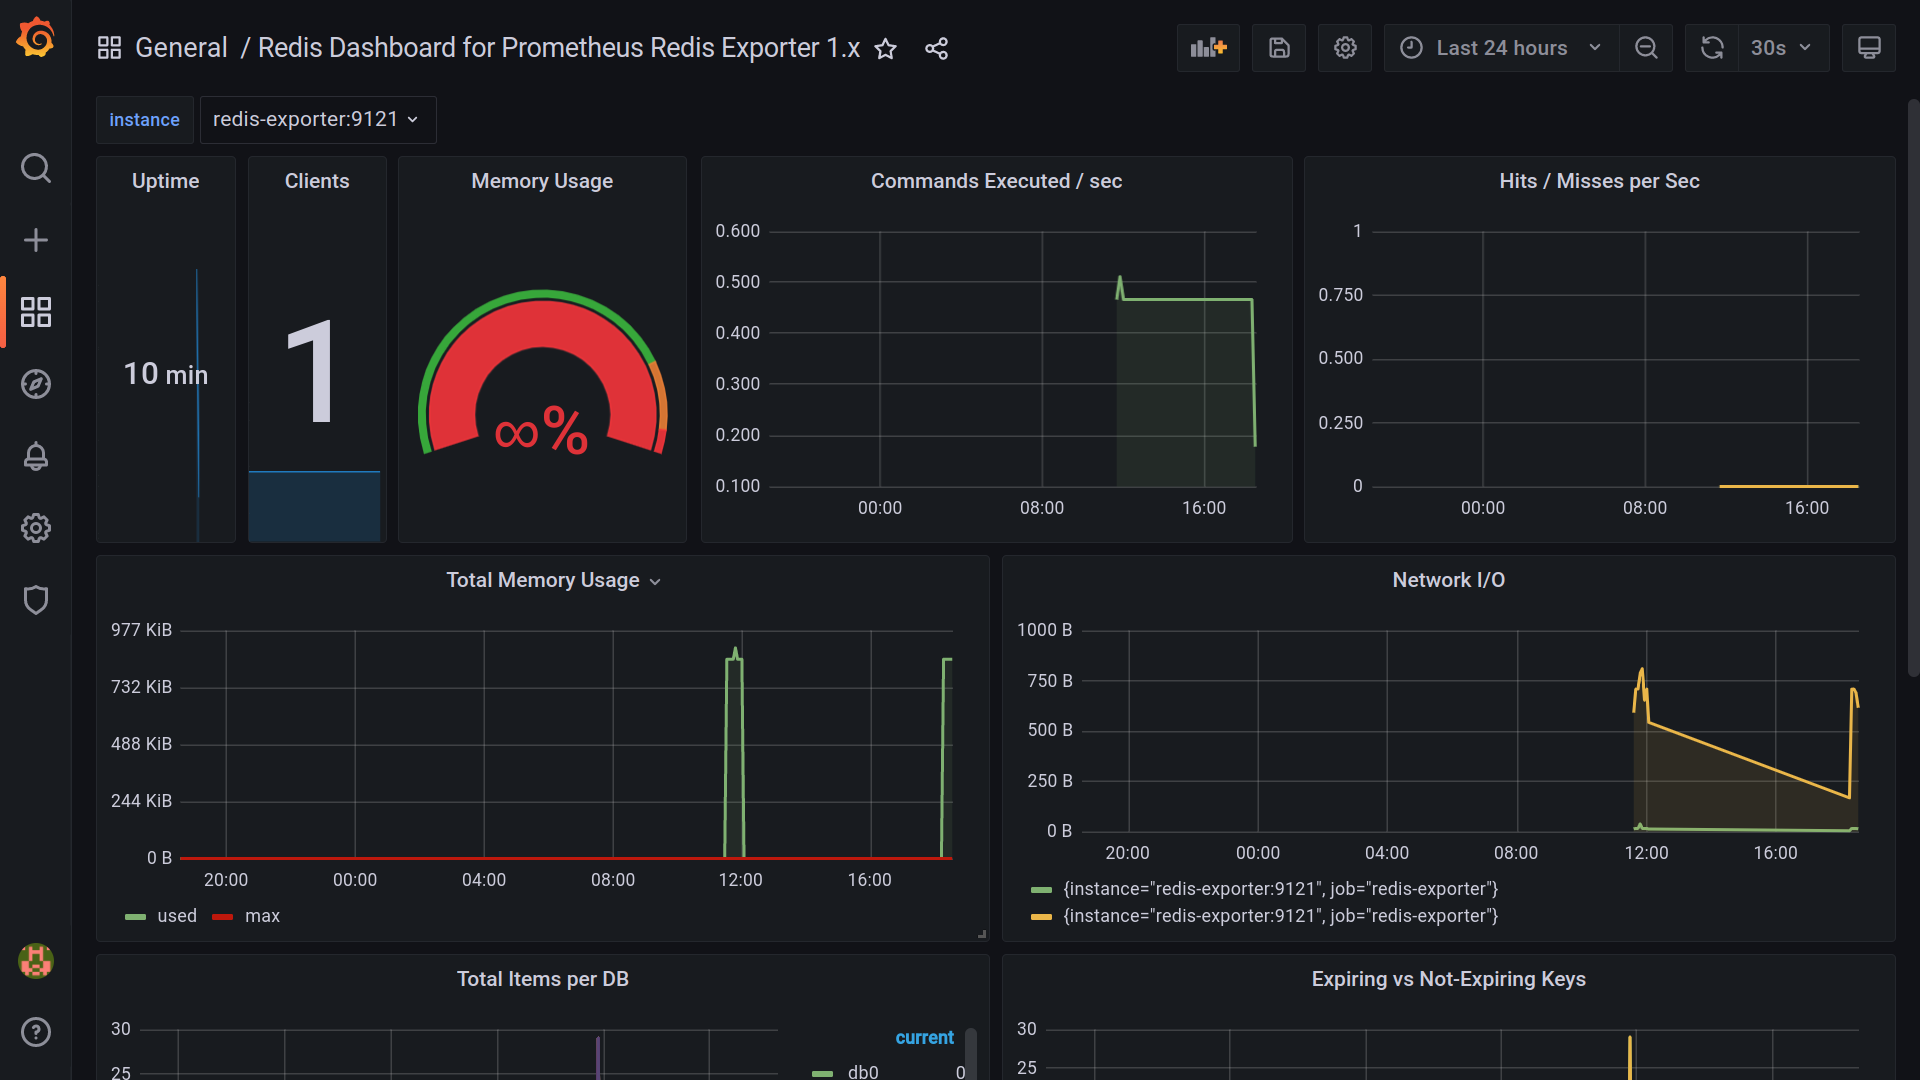Open the Alerting bell icon
The image size is (1920, 1080).
click(x=36, y=456)
